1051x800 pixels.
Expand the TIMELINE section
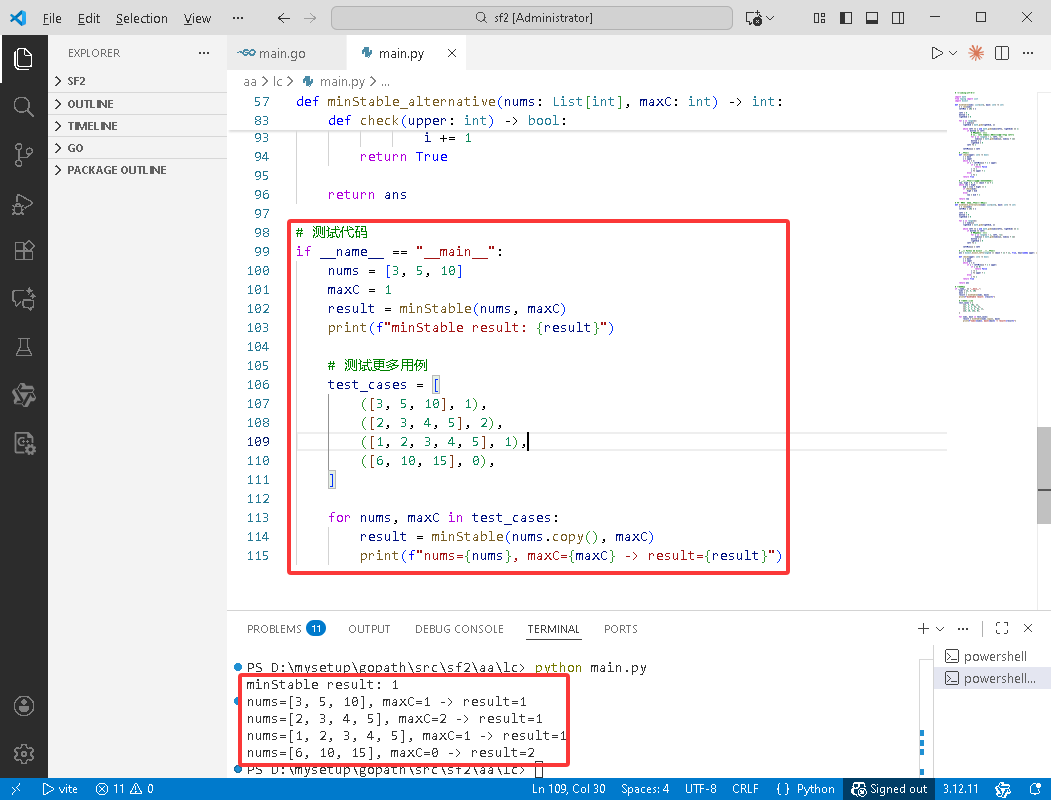coord(137,126)
